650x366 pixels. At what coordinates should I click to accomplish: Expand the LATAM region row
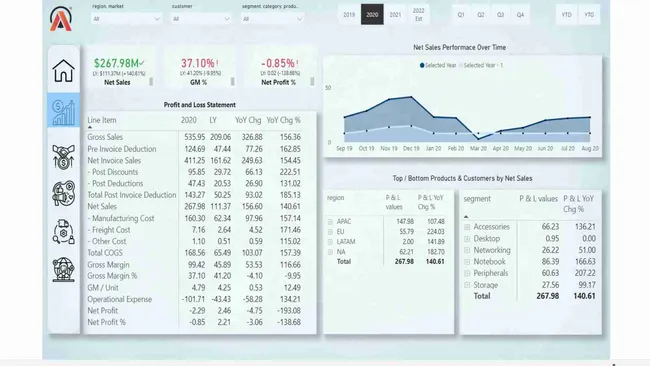tap(330, 242)
